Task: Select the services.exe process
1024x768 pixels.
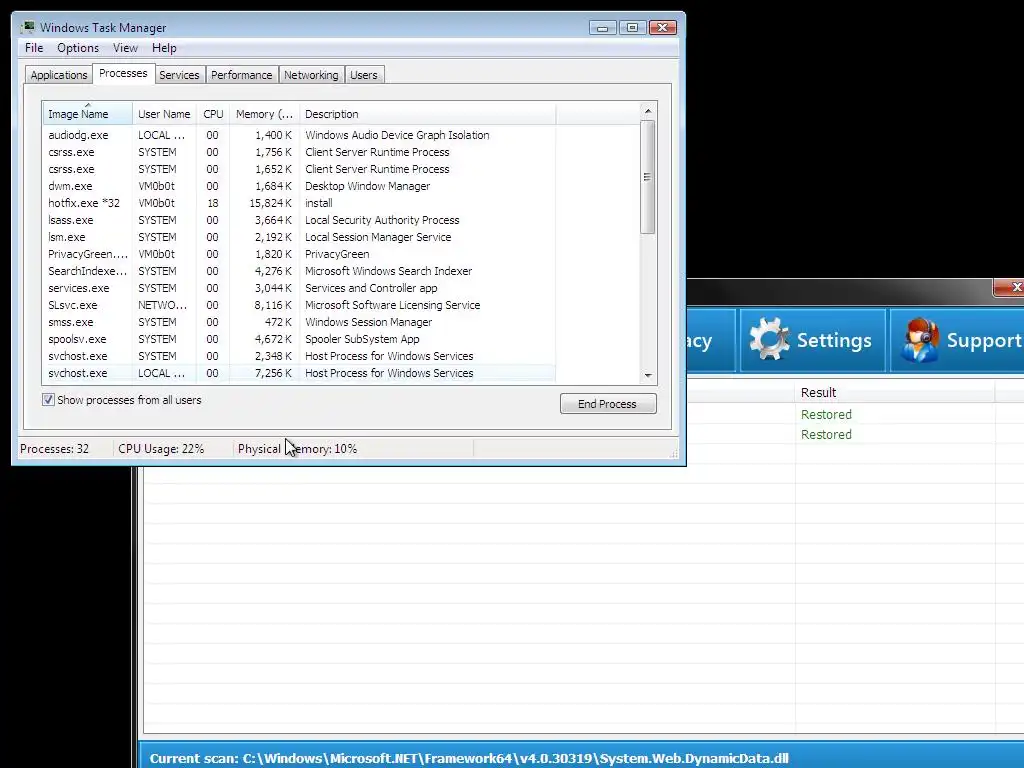Action: pos(299,288)
